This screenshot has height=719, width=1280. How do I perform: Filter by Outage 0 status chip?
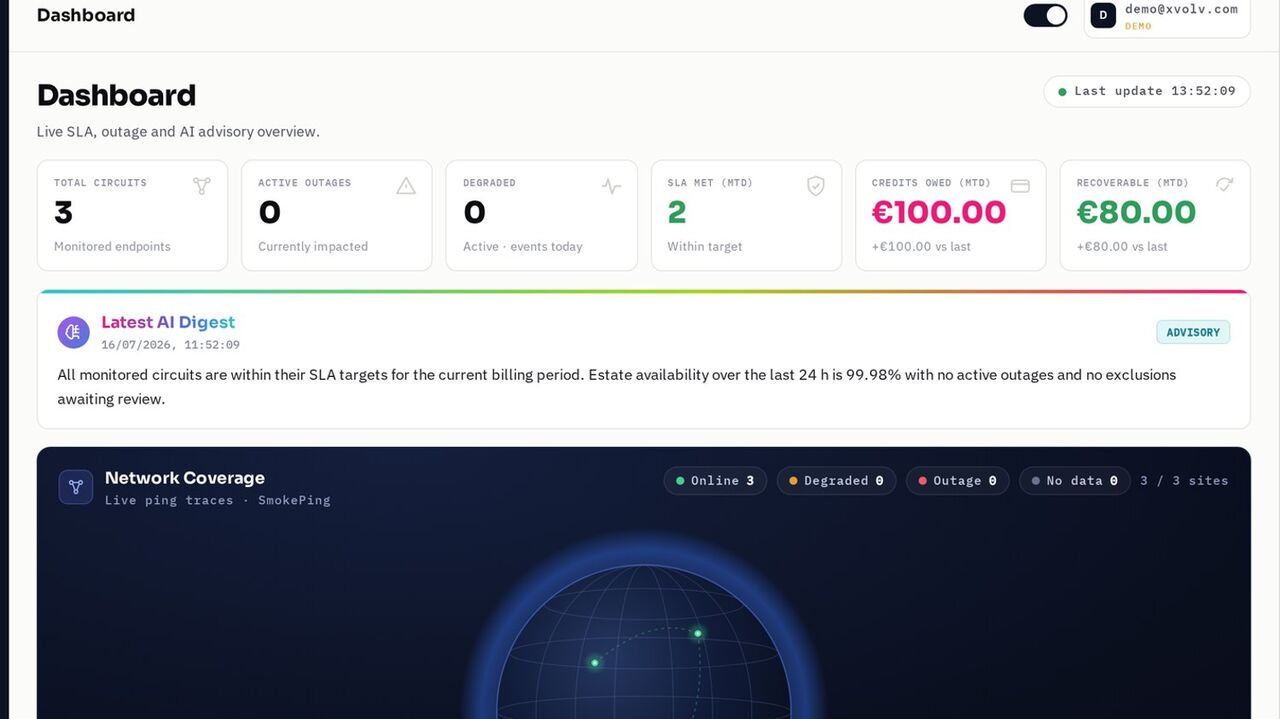pyautogui.click(x=957, y=481)
